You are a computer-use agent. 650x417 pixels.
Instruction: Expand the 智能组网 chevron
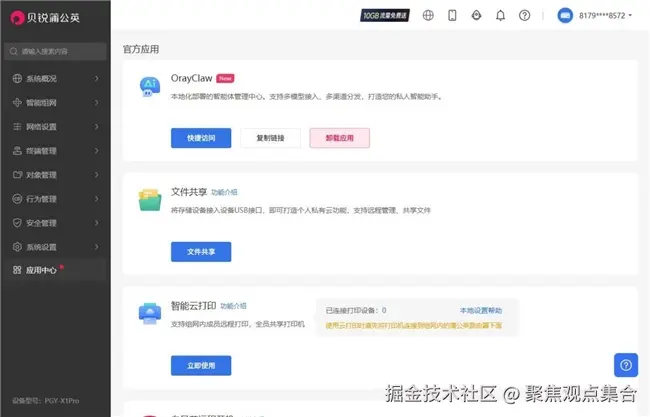tap(97, 102)
